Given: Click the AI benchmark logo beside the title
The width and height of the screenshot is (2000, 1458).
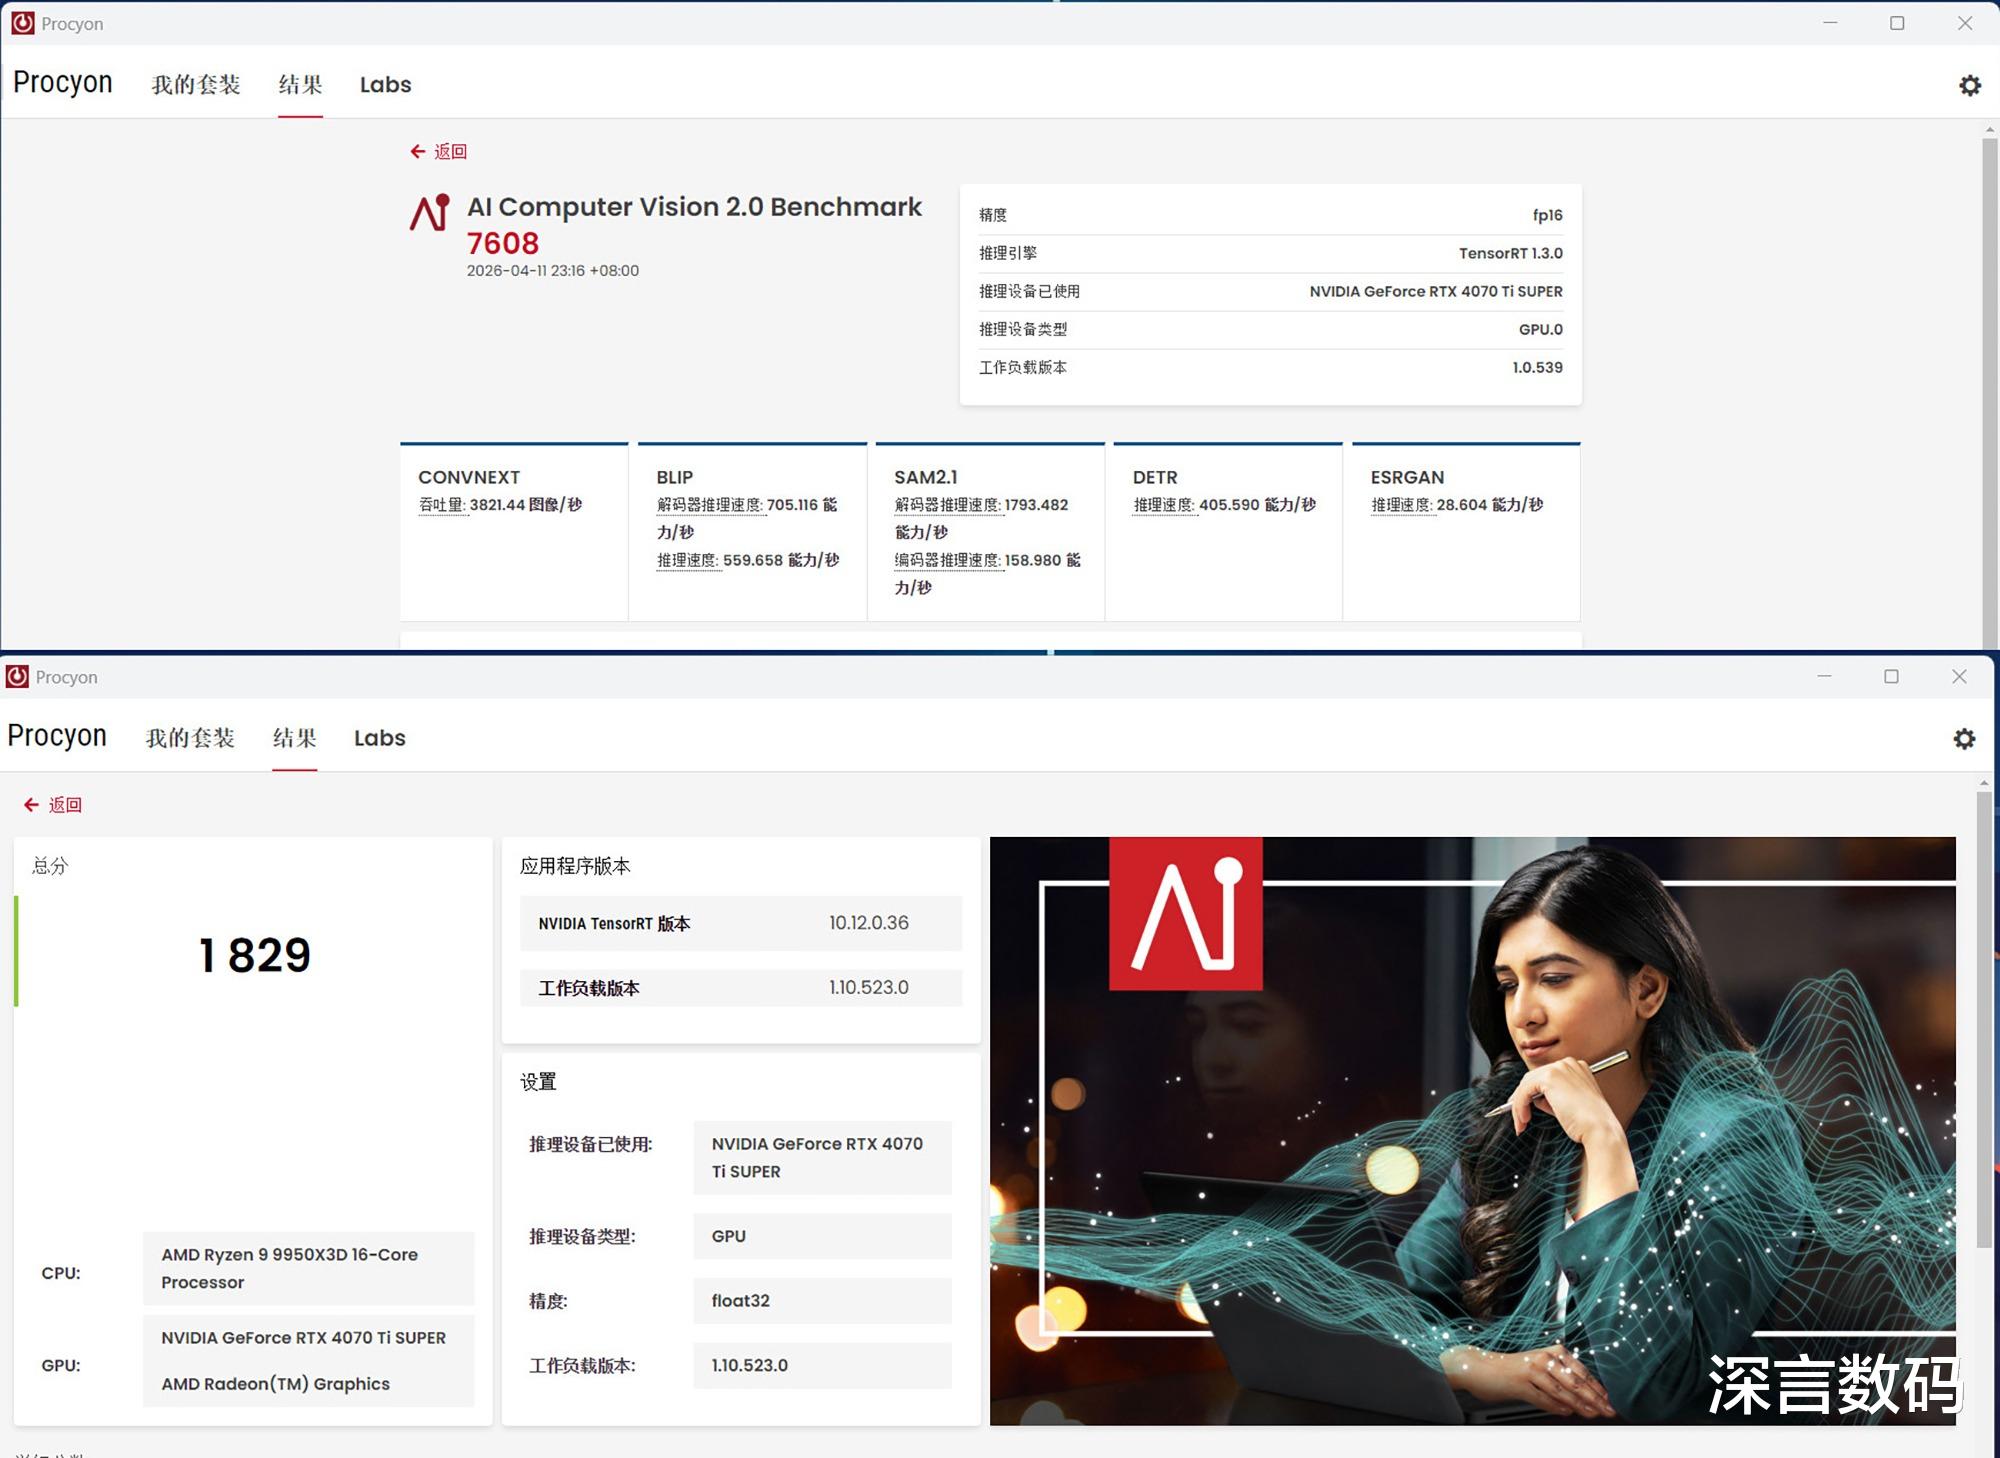Looking at the screenshot, I should tap(430, 213).
